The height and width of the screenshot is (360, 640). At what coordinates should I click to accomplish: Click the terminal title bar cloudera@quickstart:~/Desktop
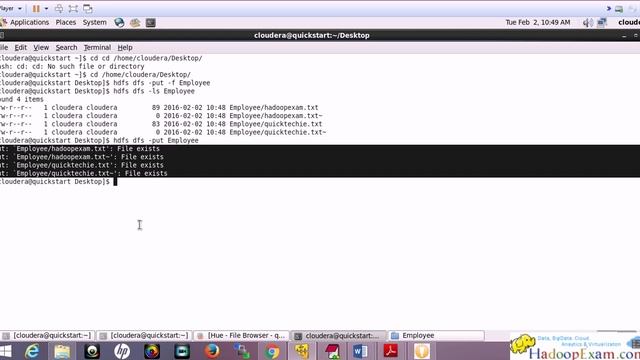[x=312, y=36]
